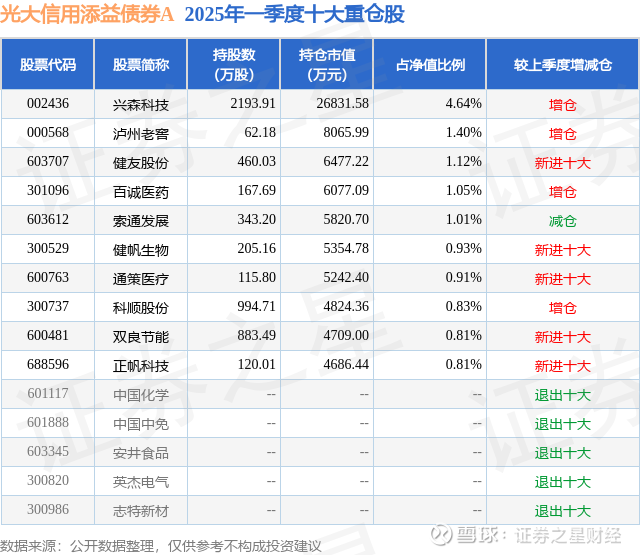The width and height of the screenshot is (640, 555).
Task: Select stock name 英杰电气
Action: [x=141, y=482]
